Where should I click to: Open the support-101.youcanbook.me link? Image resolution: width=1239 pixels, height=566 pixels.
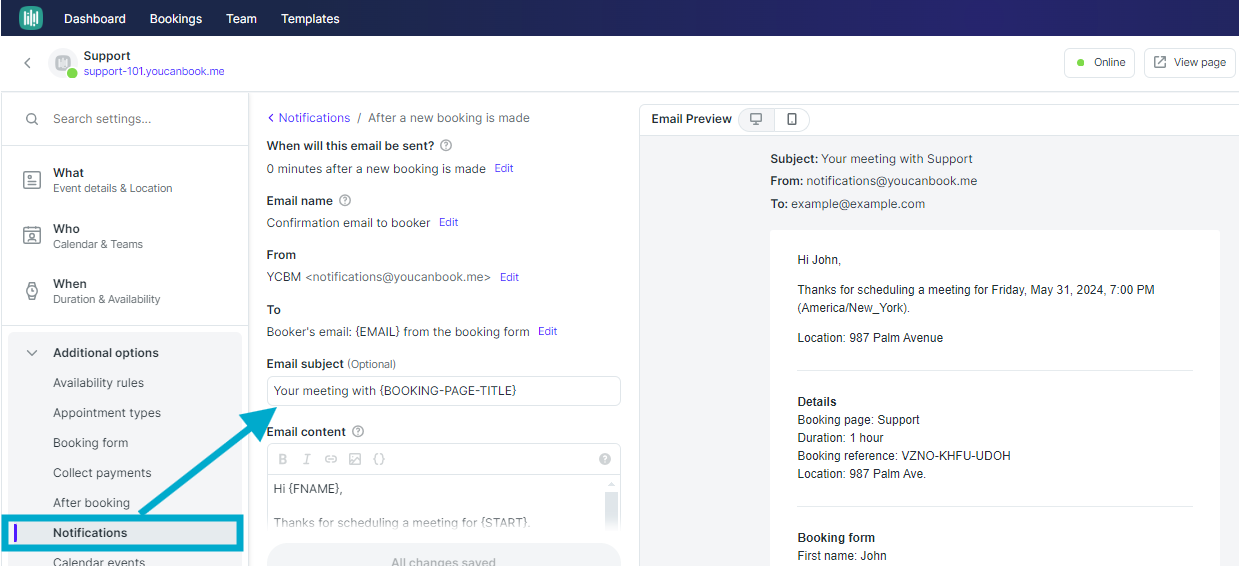[154, 72]
